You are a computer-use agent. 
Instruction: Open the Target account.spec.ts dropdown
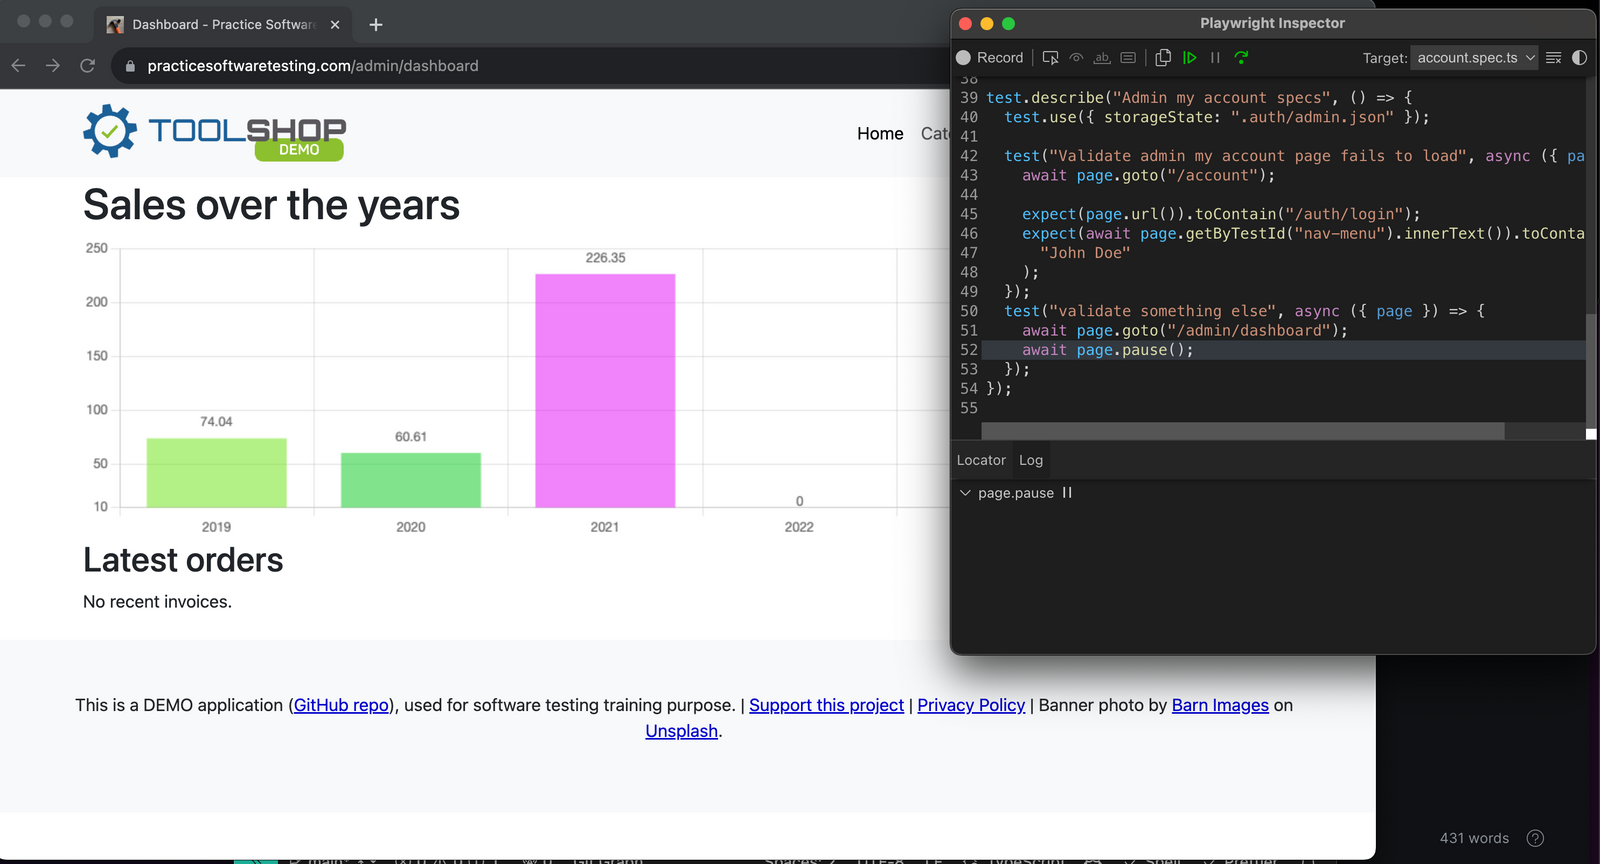click(x=1474, y=58)
